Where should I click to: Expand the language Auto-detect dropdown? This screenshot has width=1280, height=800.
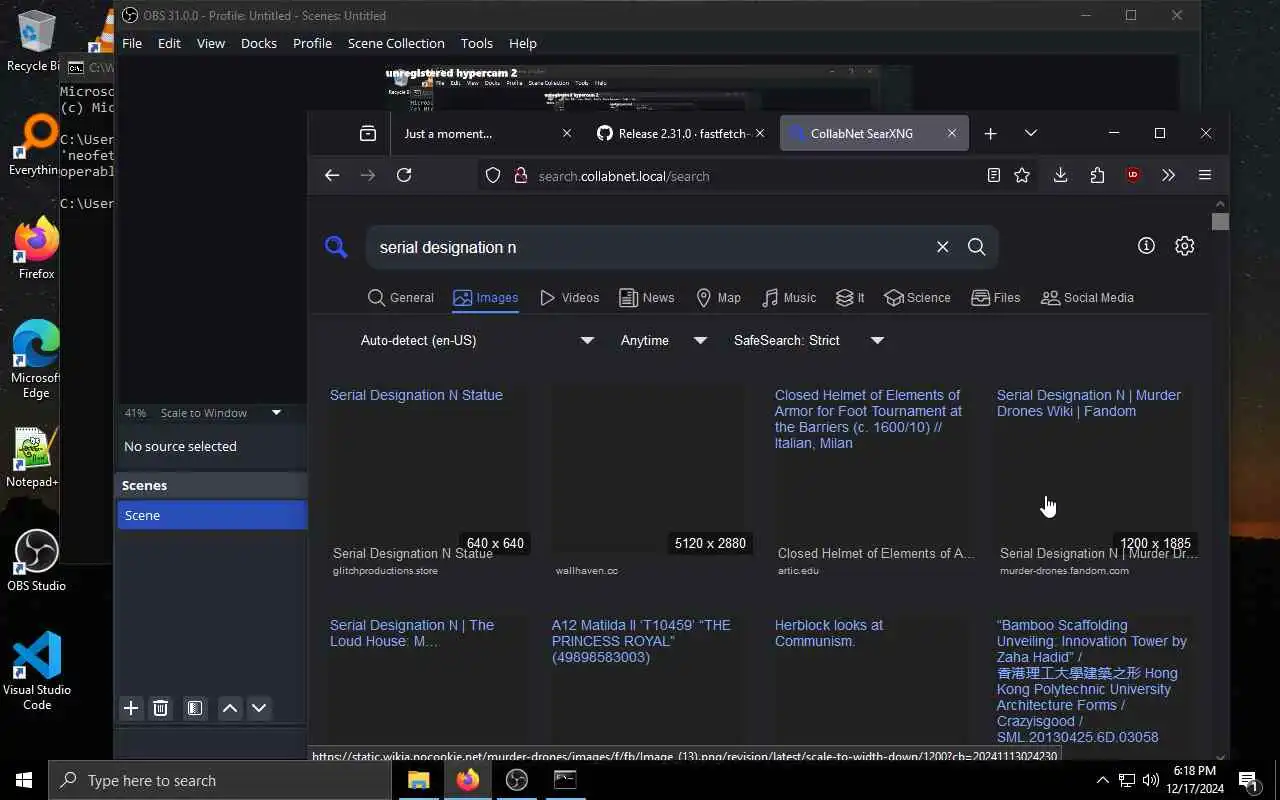pos(477,340)
